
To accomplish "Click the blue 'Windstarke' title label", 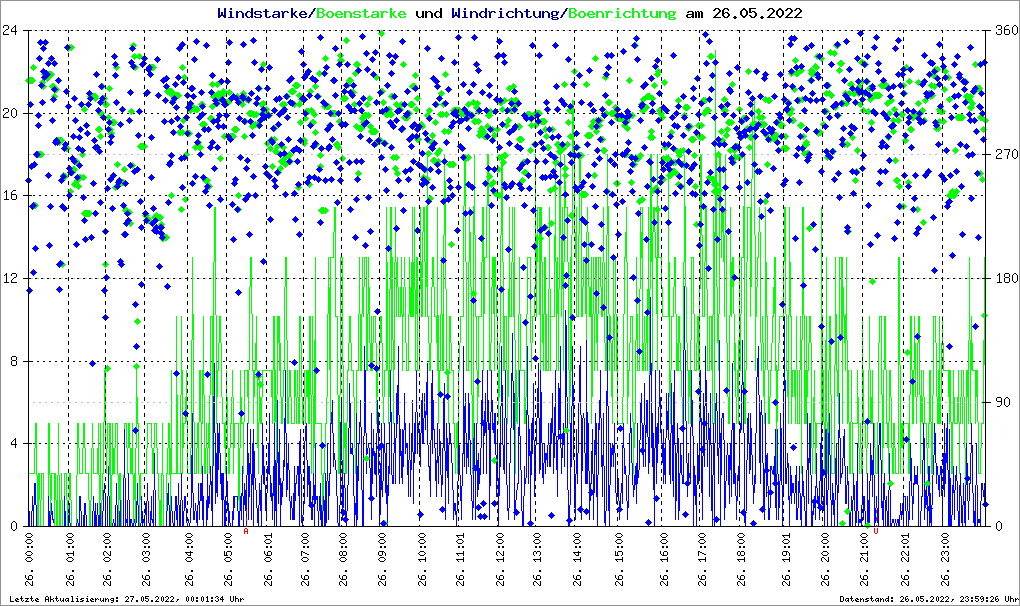I will (263, 13).
